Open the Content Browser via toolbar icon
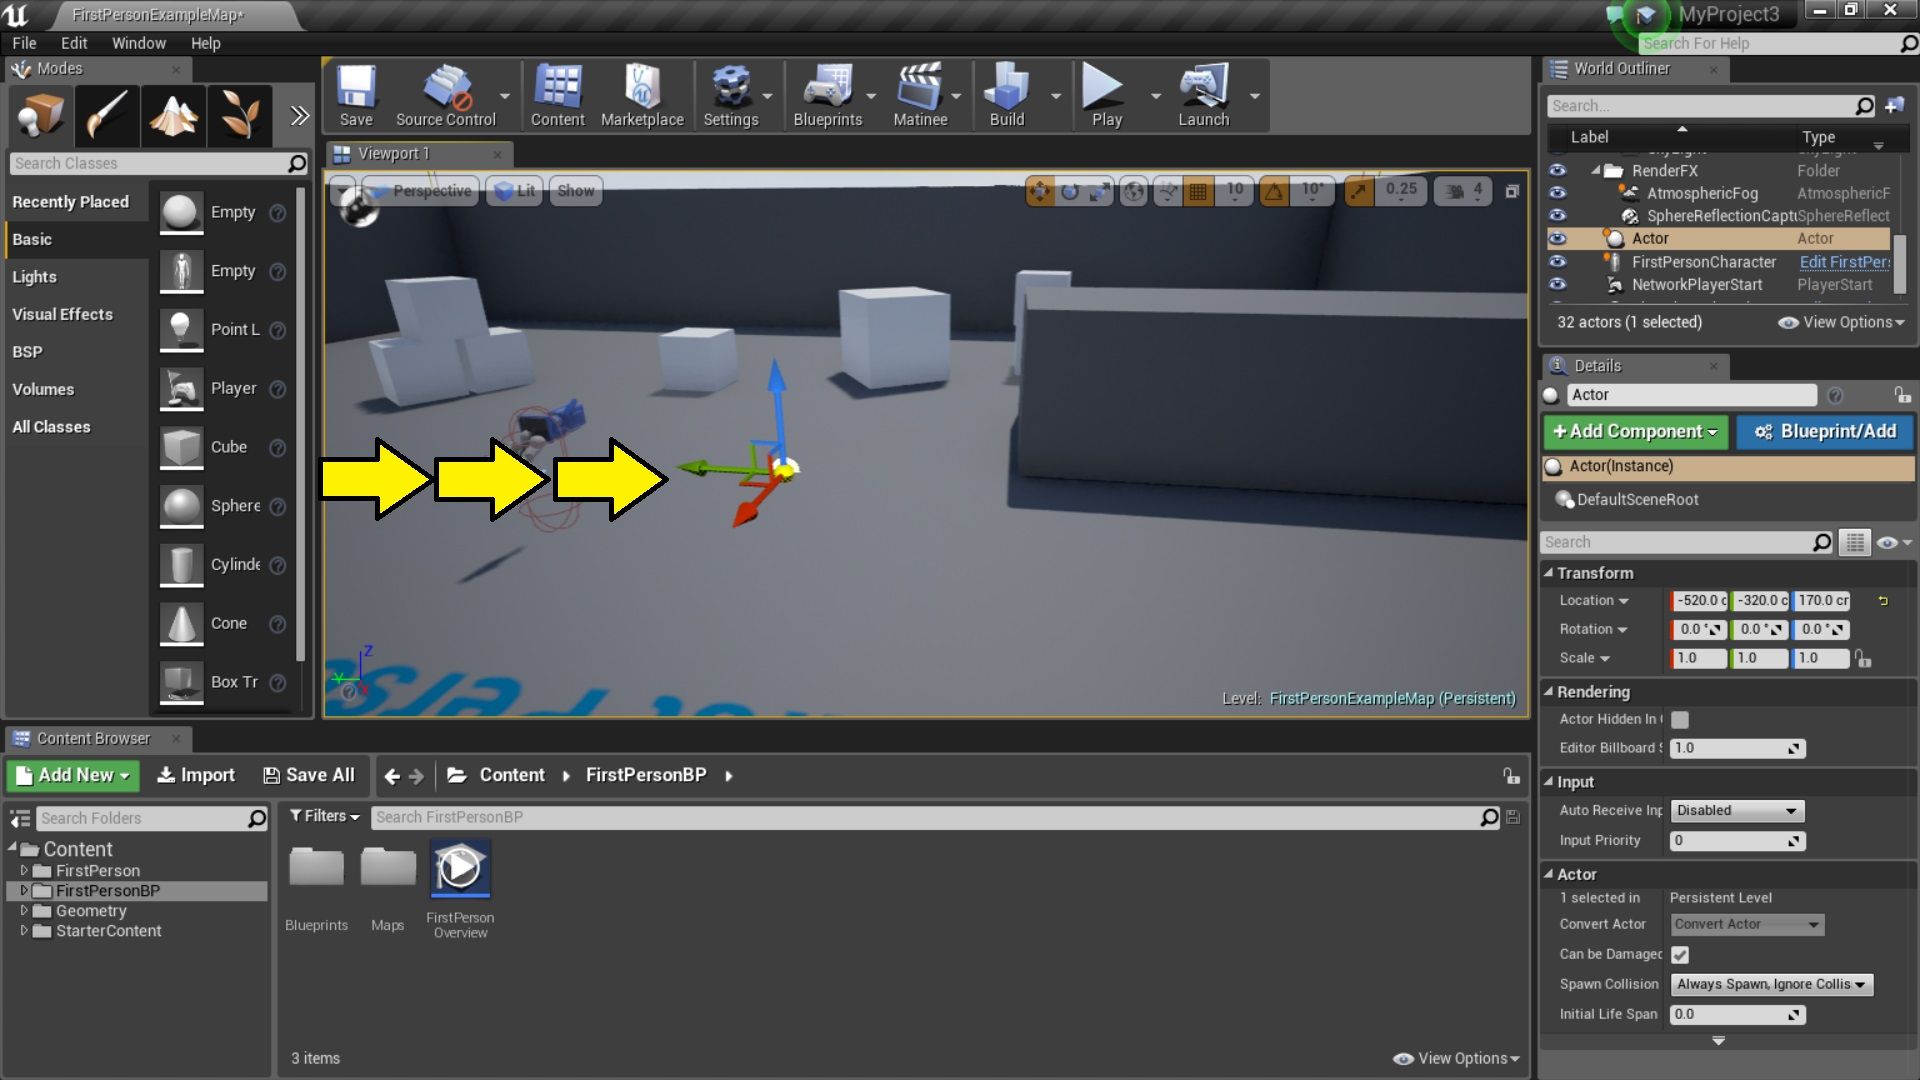Screen dimensions: 1920x1080 click(557, 95)
